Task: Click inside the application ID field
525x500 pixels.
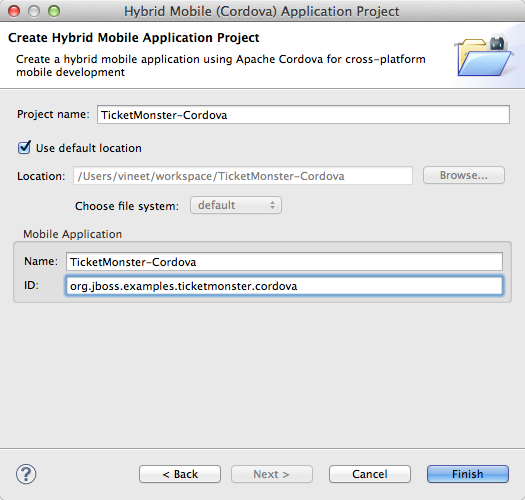Action: tap(284, 286)
